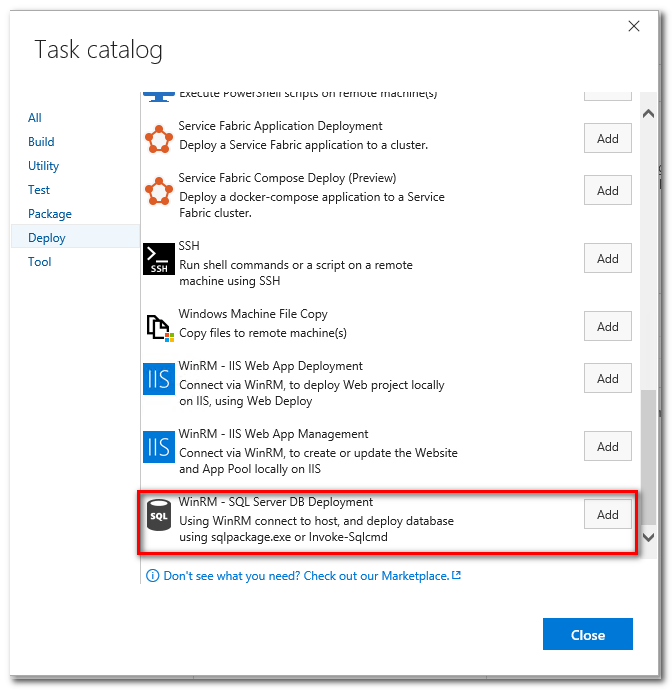Add WinRM SQL Server DB Deployment task
The image size is (672, 690).
(x=607, y=514)
